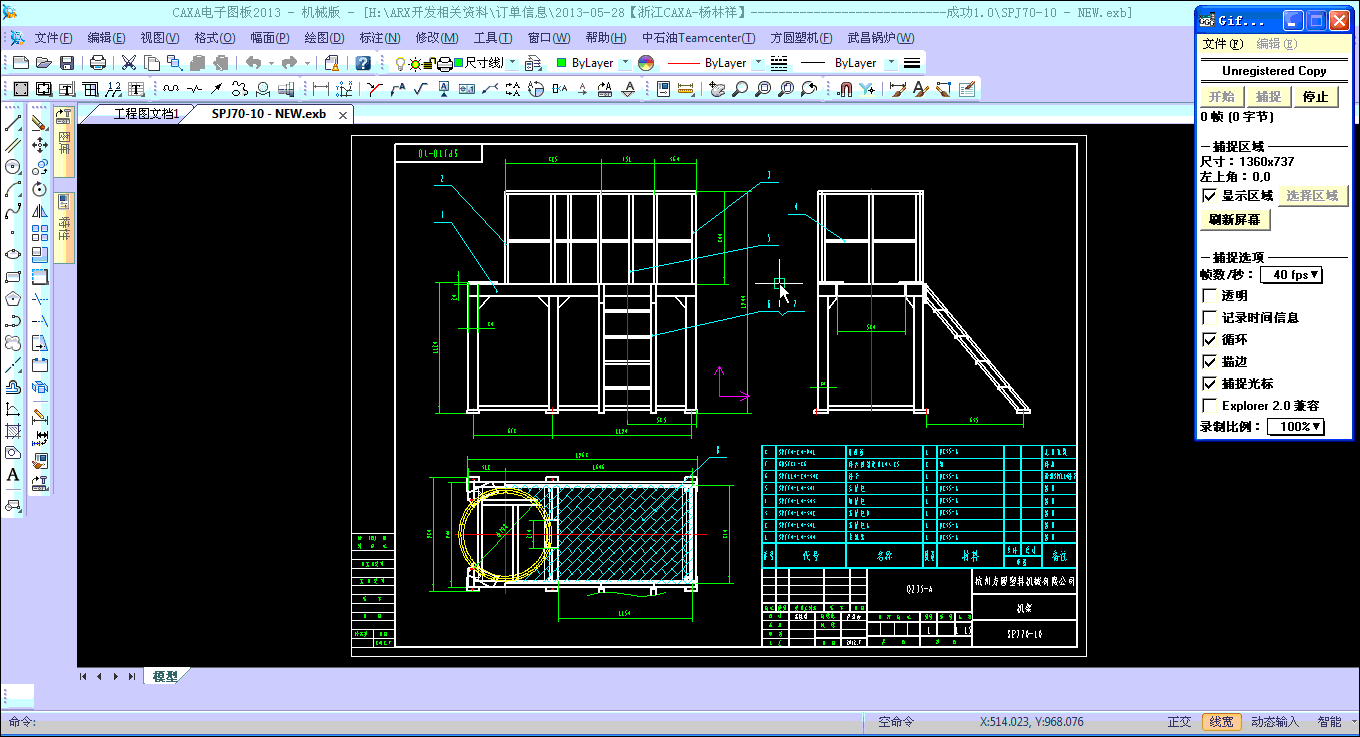Click the Print icon in toolbar

pyautogui.click(x=98, y=63)
